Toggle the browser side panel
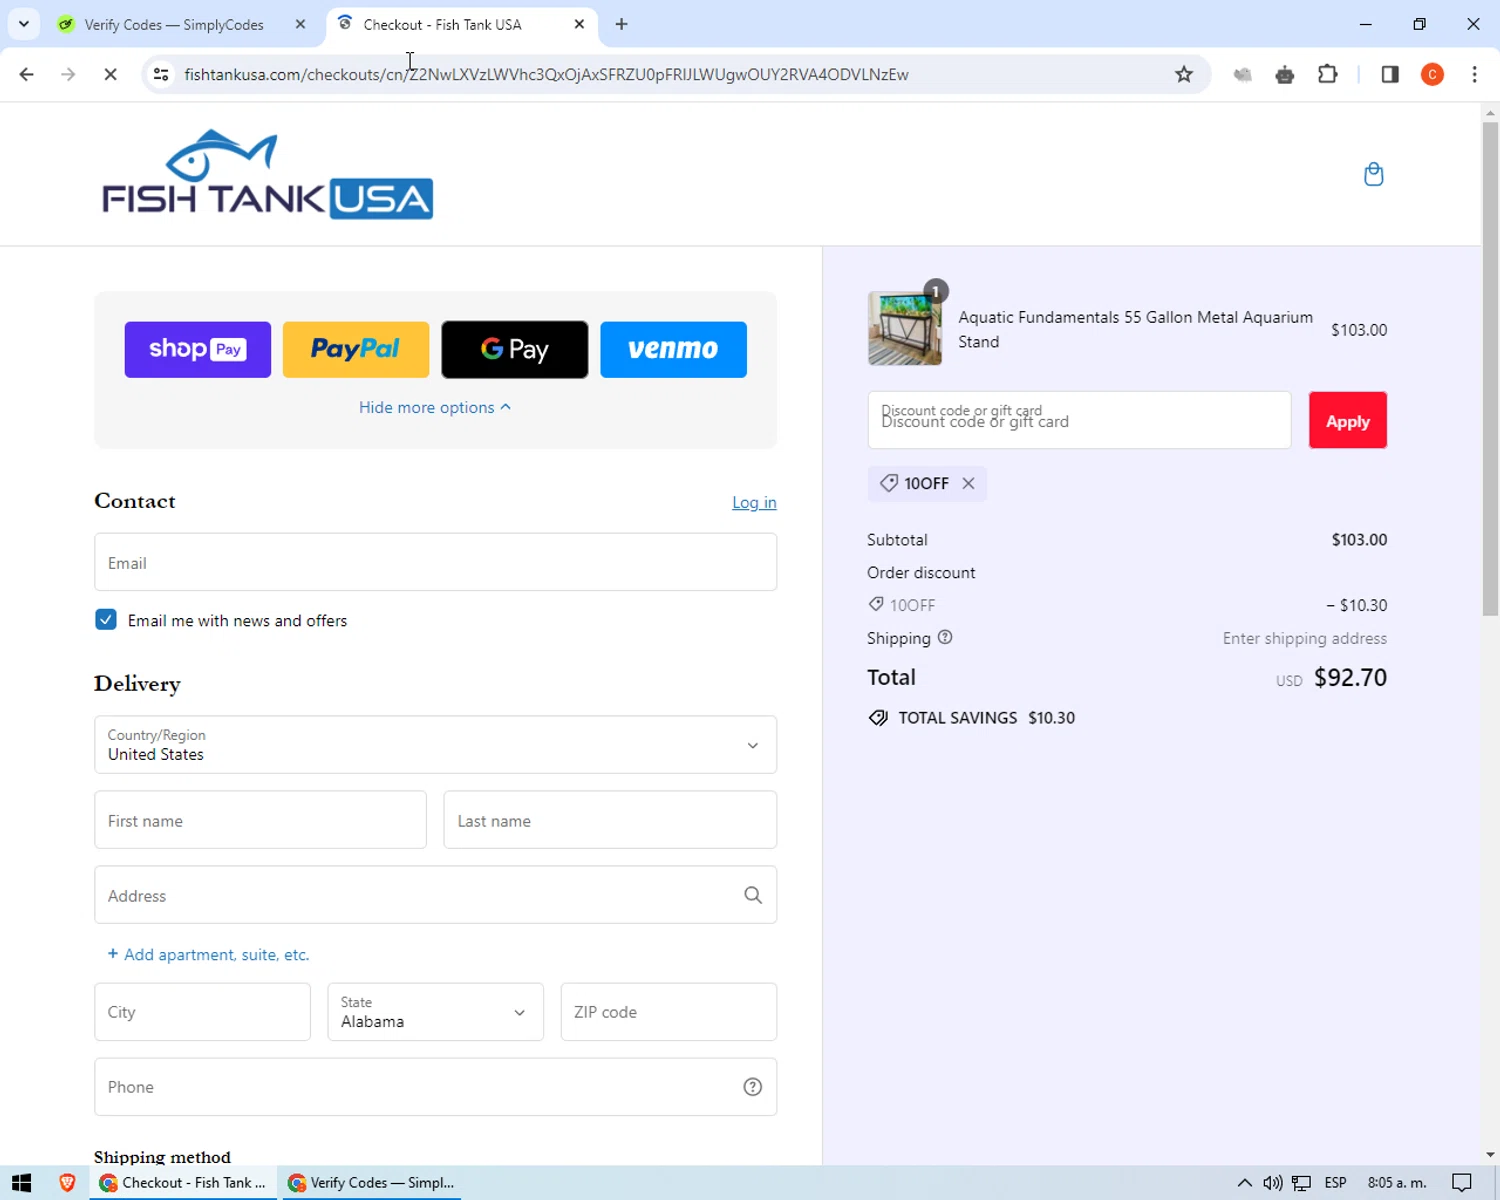The image size is (1500, 1200). pos(1390,74)
